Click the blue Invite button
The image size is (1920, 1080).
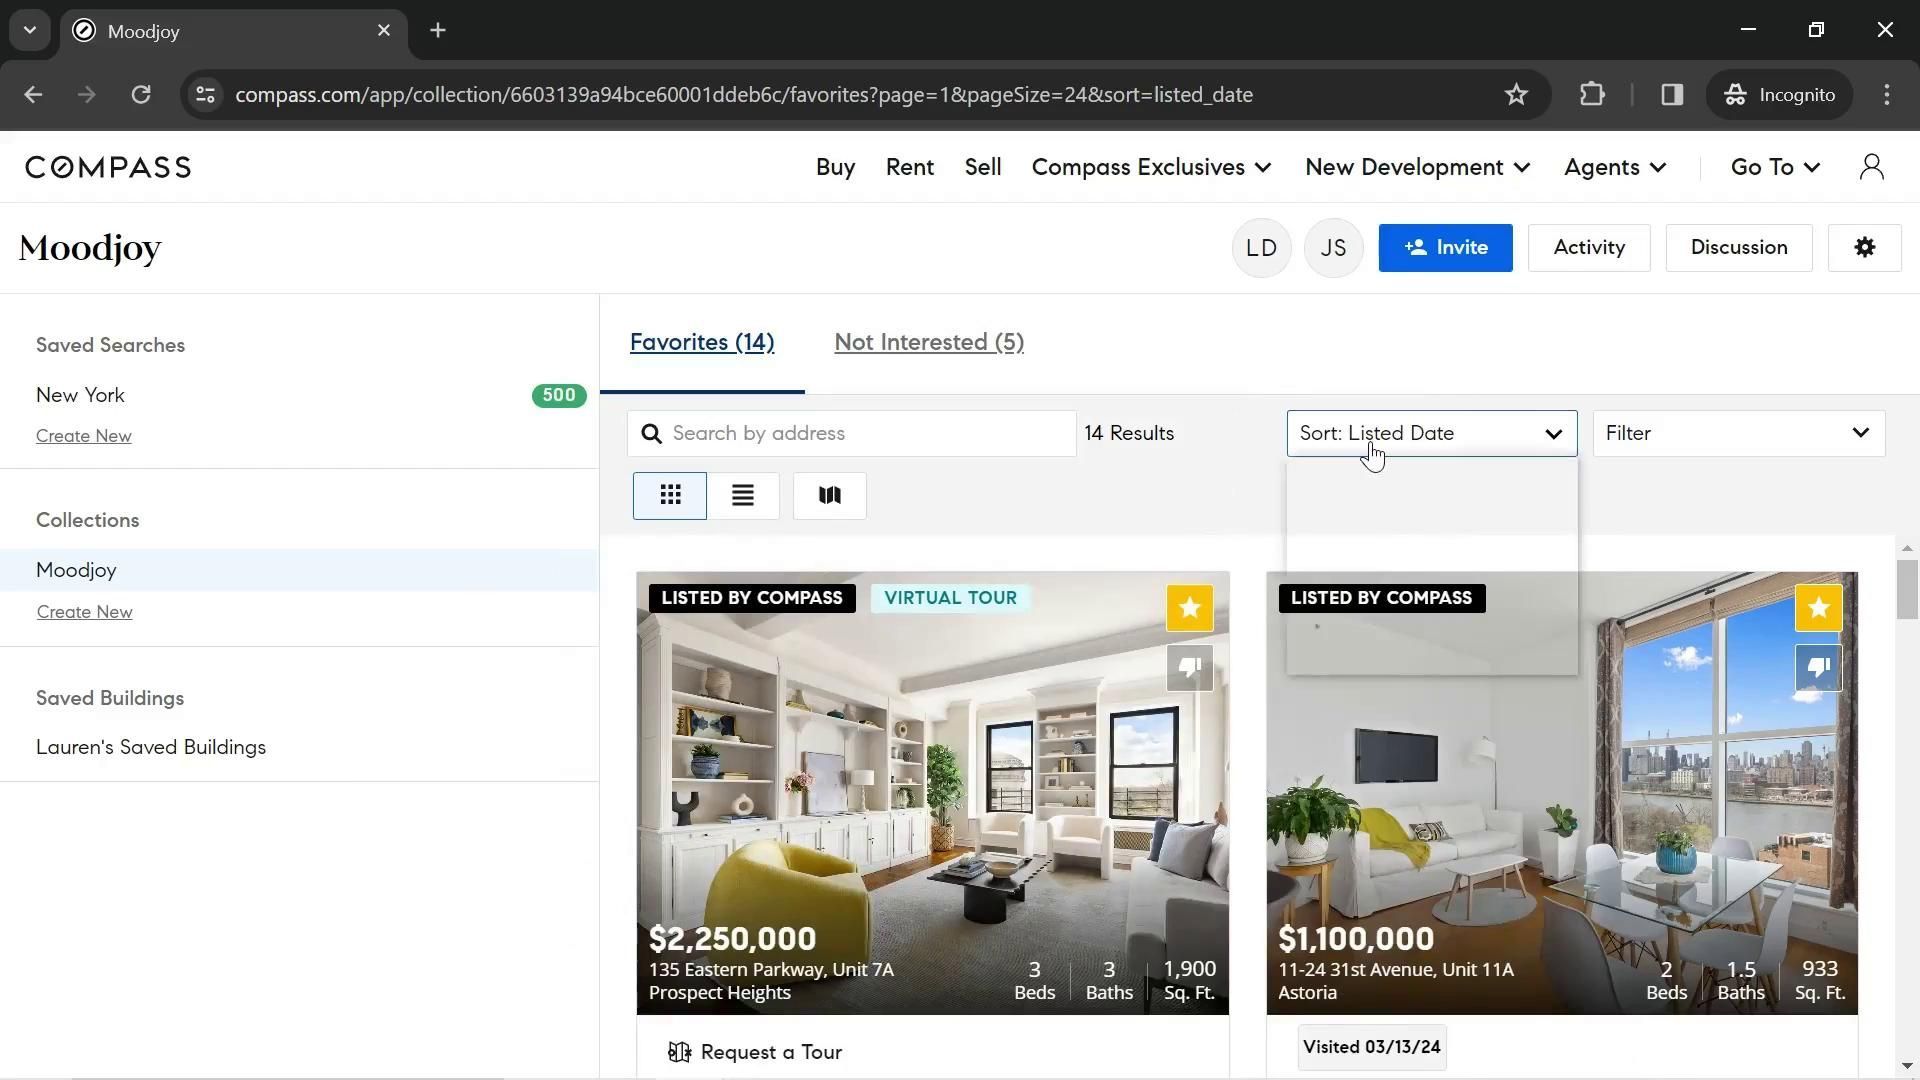pos(1445,247)
